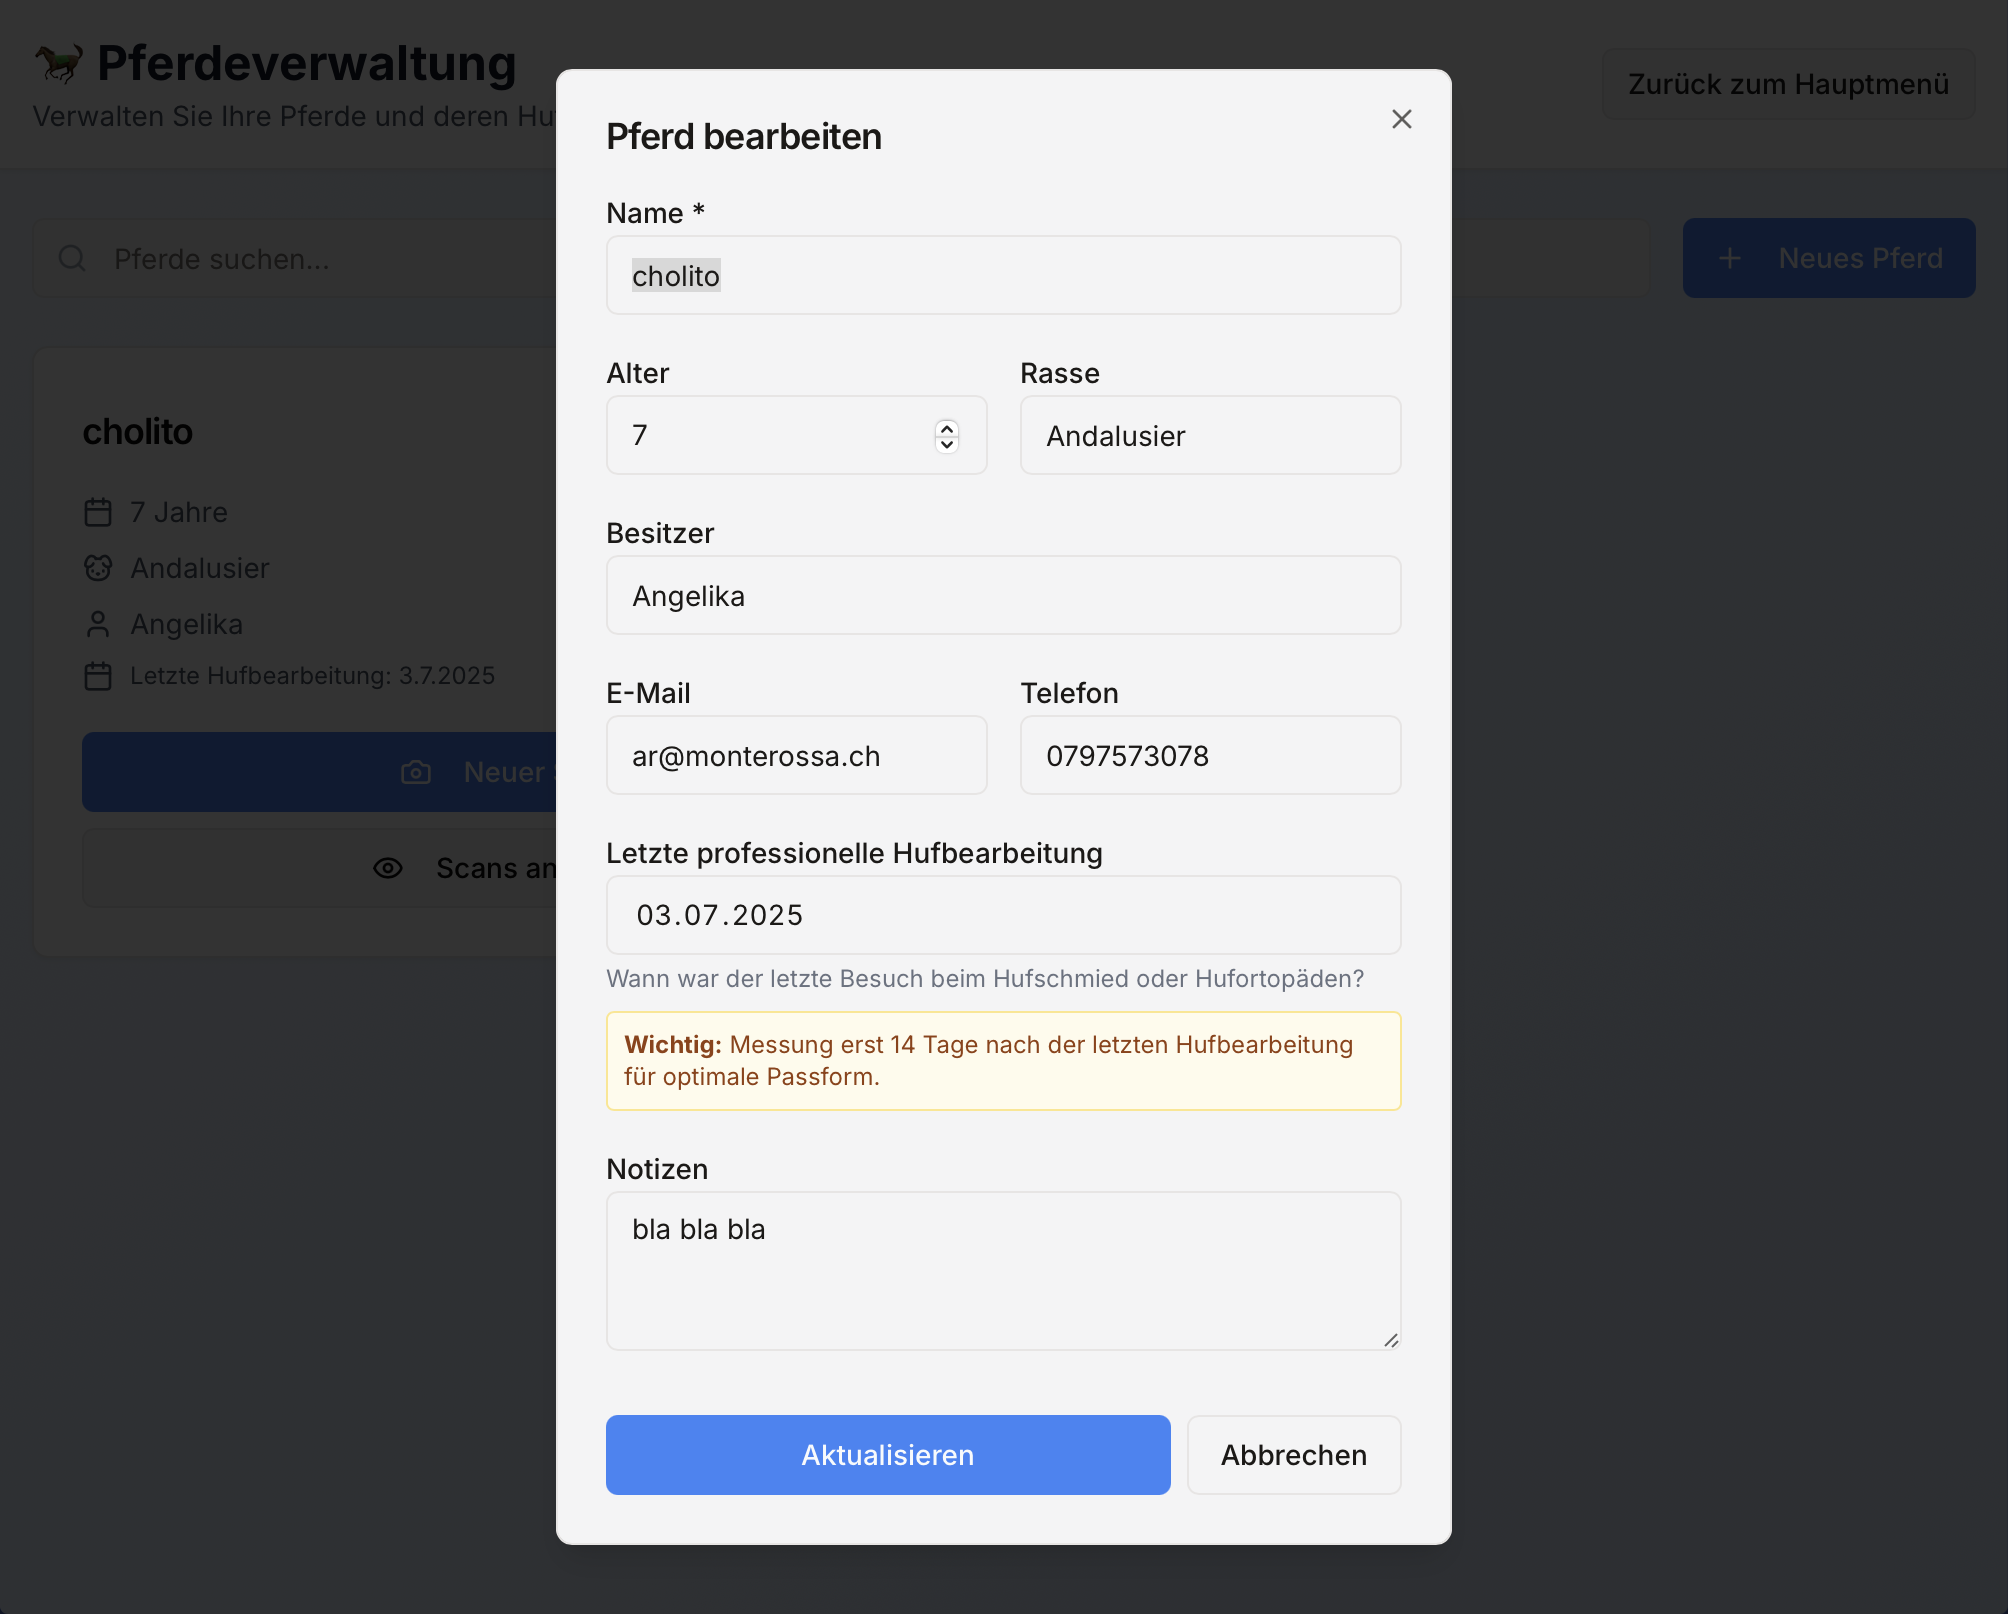
Task: Click the eye icon next to Scans
Action: (388, 868)
